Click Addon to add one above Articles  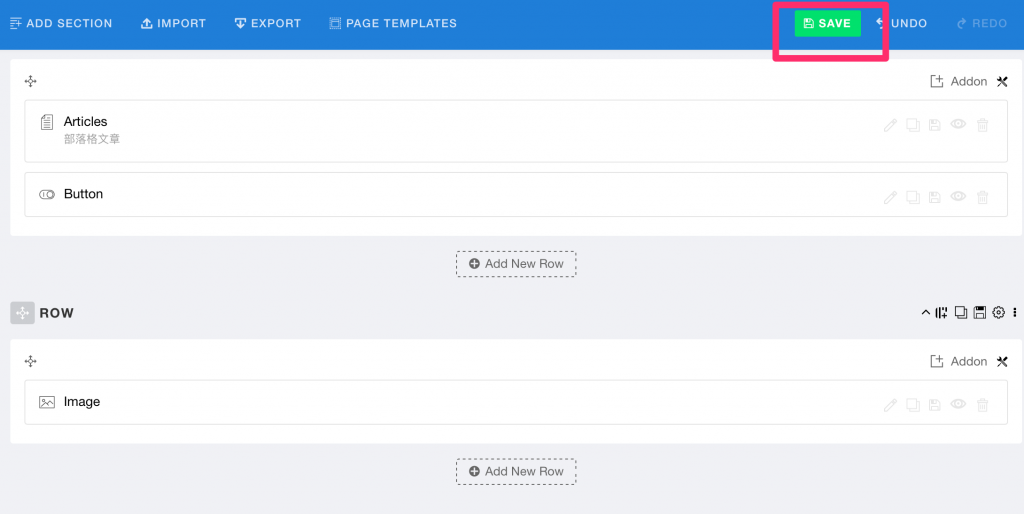(x=959, y=81)
